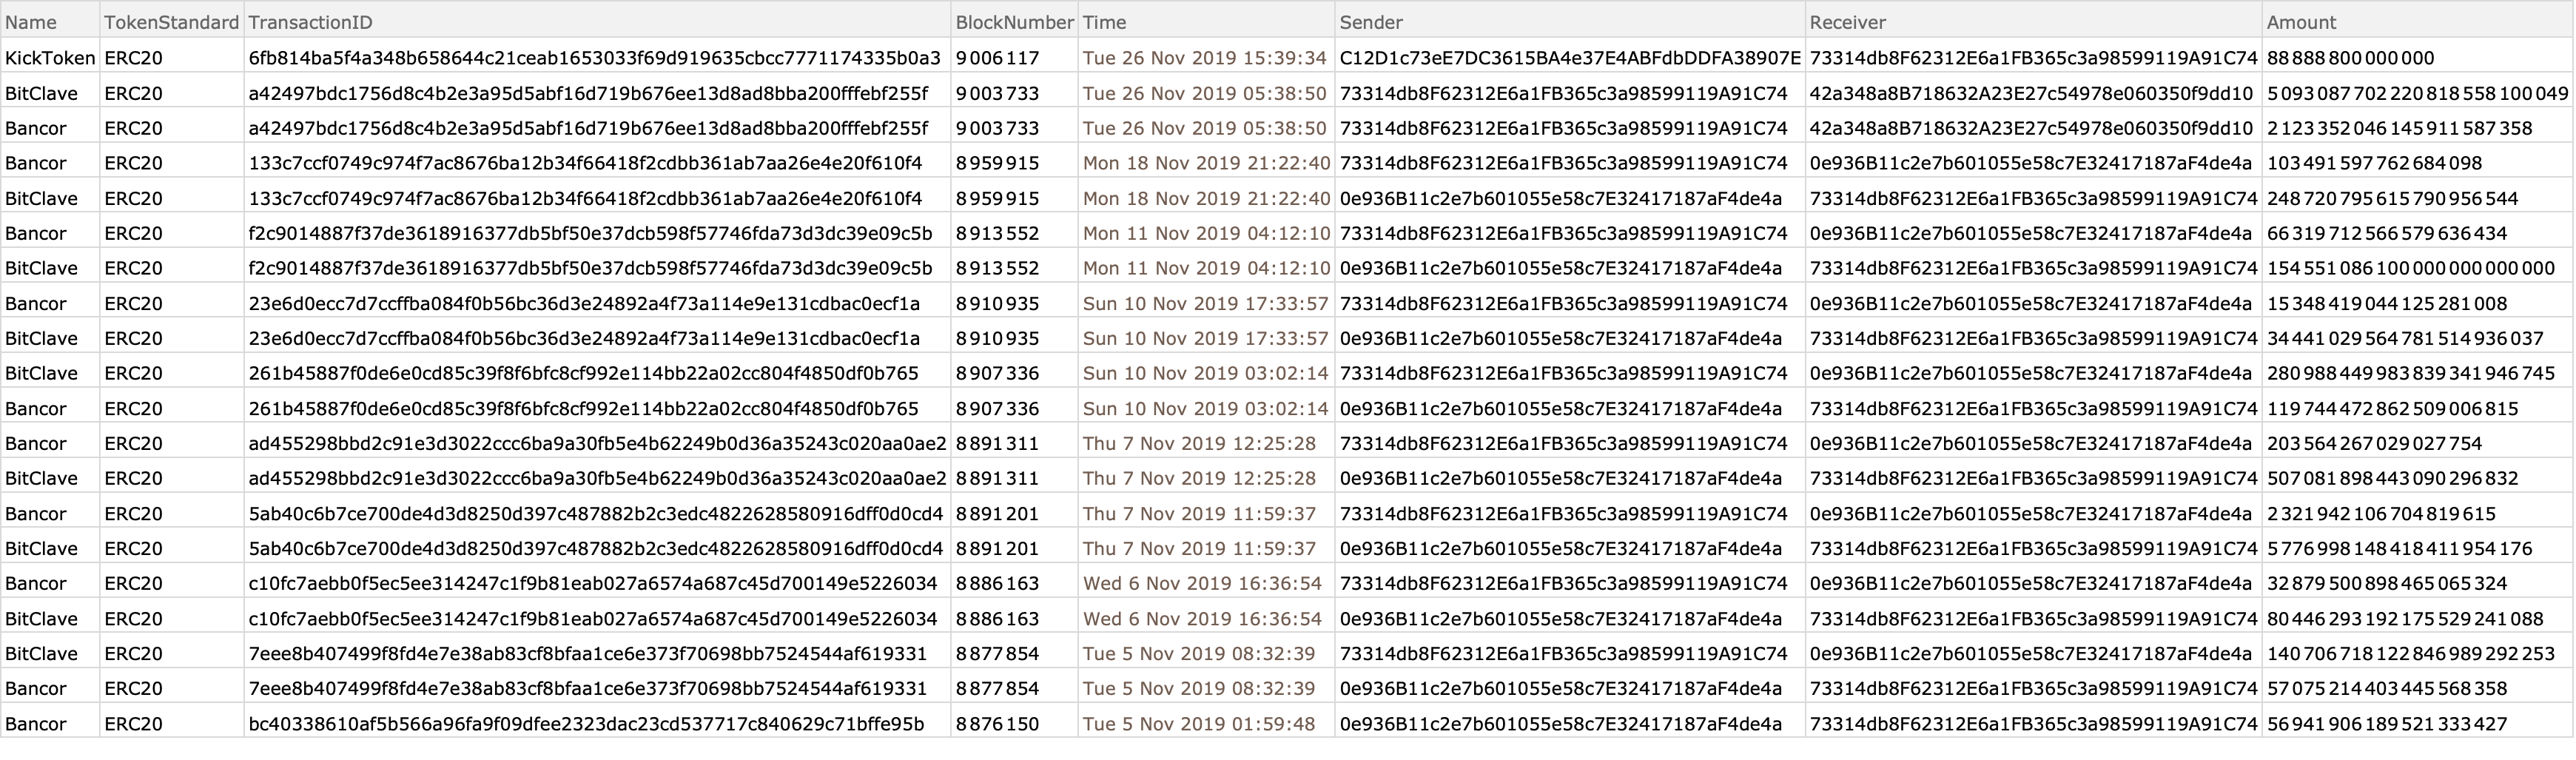Image resolution: width=2576 pixels, height=760 pixels.
Task: Click BitClave name in block 8 913 552 row
Action: [x=41, y=268]
